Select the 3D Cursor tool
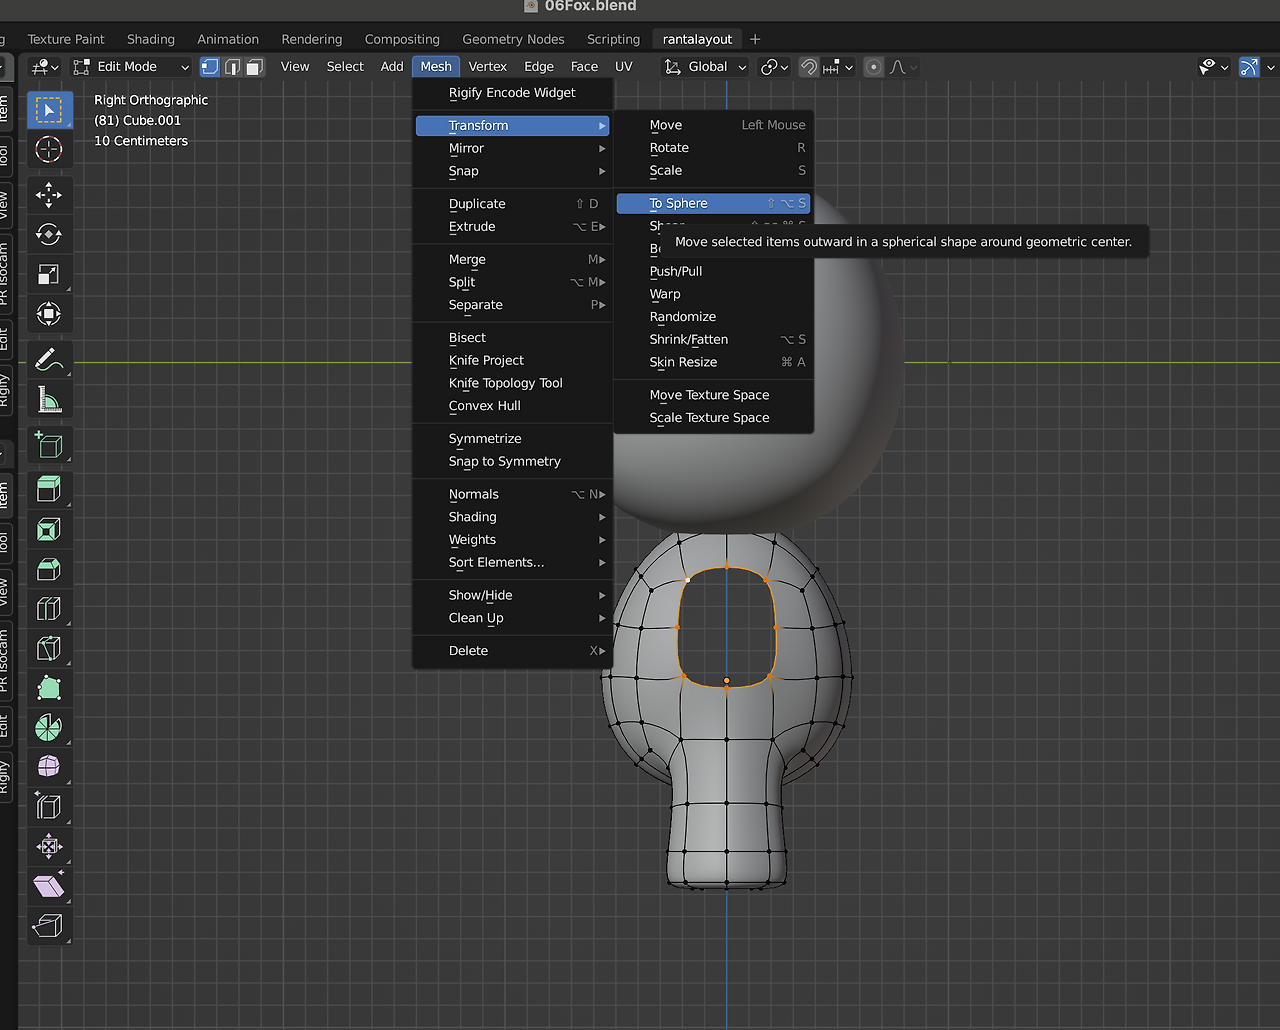1280x1030 pixels. click(48, 150)
